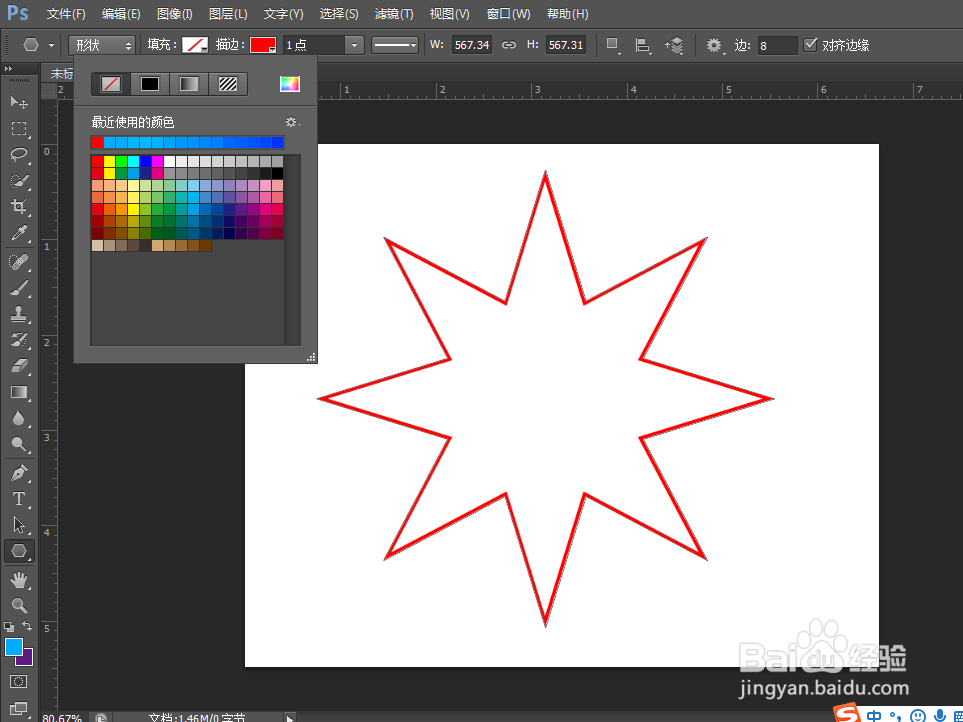Open the stroke color dropdown
The width and height of the screenshot is (963, 722).
(x=263, y=45)
